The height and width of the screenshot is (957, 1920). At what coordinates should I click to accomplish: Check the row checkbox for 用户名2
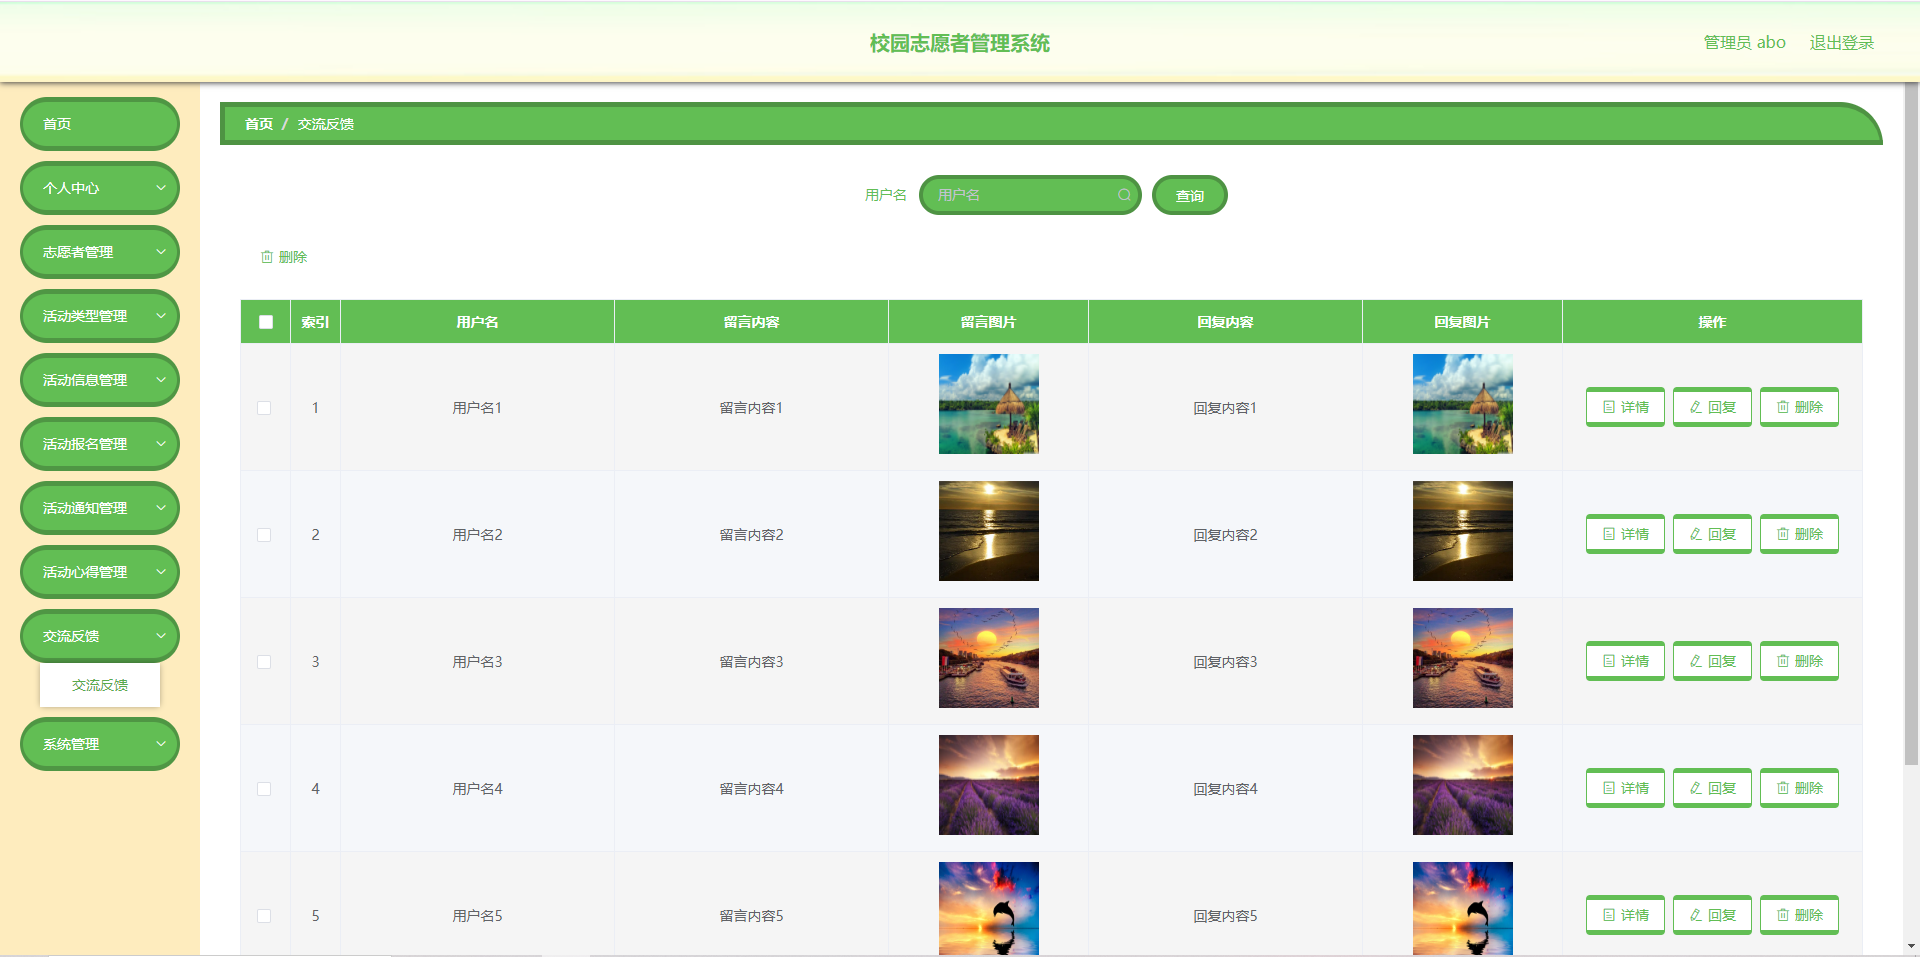[x=265, y=535]
